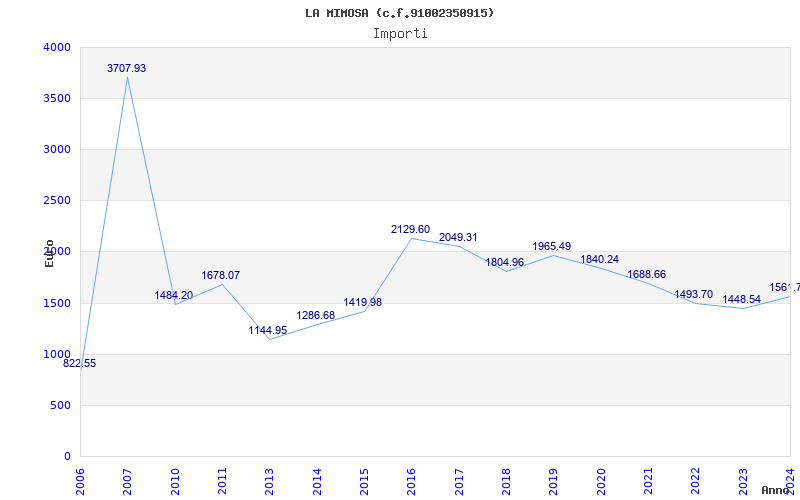This screenshot has height=500, width=800.
Task: Select the 2016 x-axis year label
Action: pos(411,482)
